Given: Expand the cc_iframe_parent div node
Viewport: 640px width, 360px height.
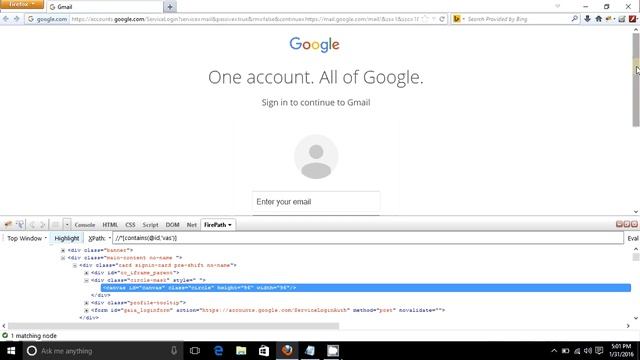Looking at the screenshot, I should click(x=86, y=273).
